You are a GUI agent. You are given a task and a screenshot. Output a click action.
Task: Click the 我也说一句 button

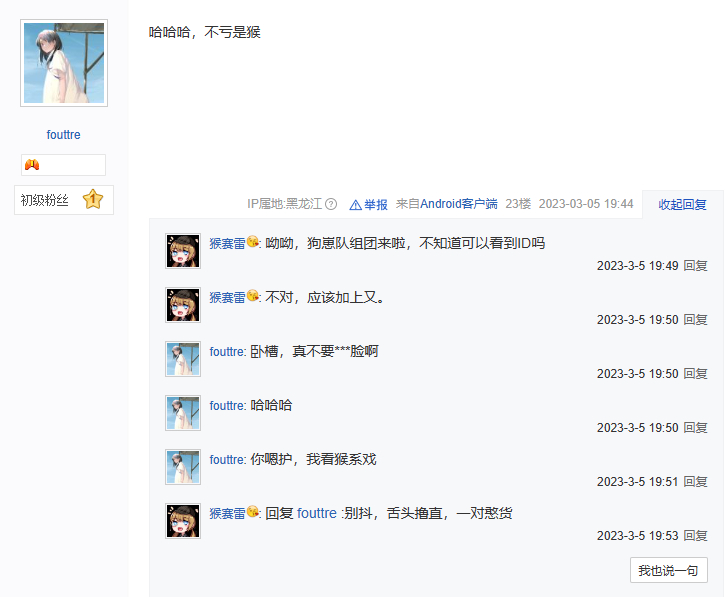click(x=669, y=570)
